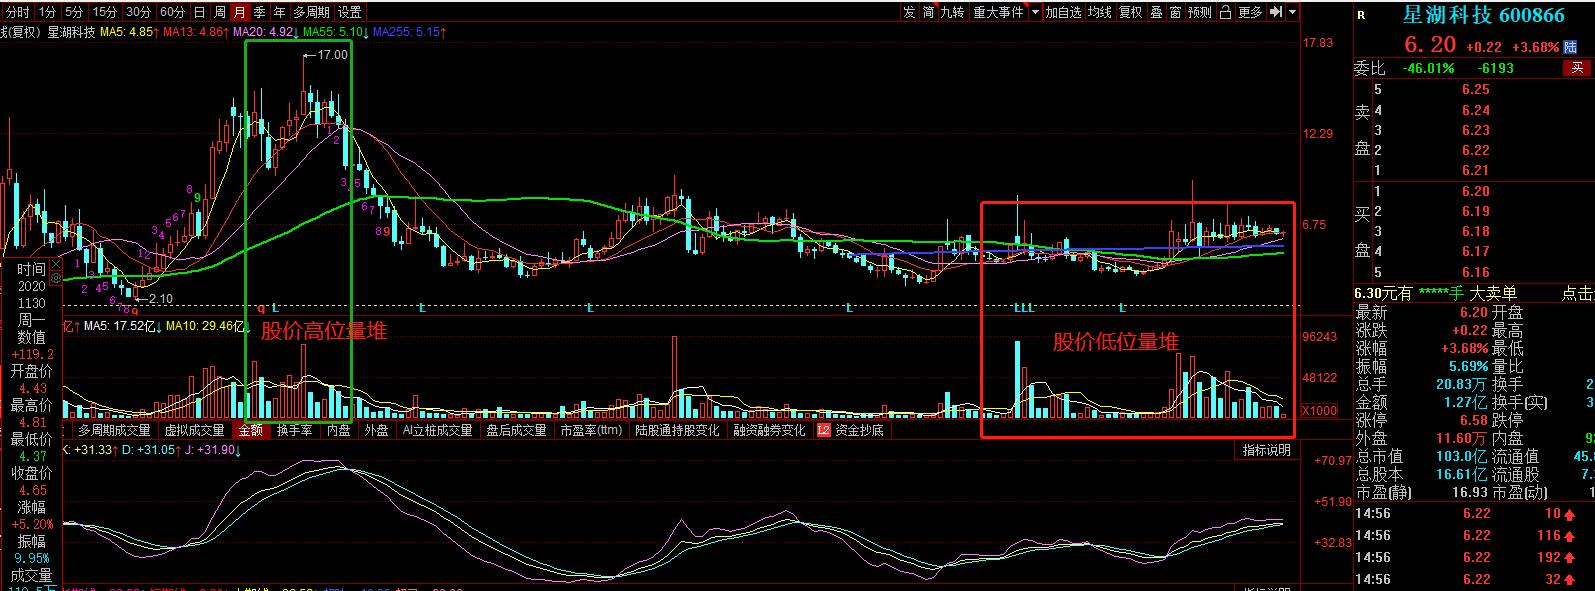Expand the last toolbar dropdown arrow
Viewport: 1595px width, 591px height.
(x=1293, y=12)
